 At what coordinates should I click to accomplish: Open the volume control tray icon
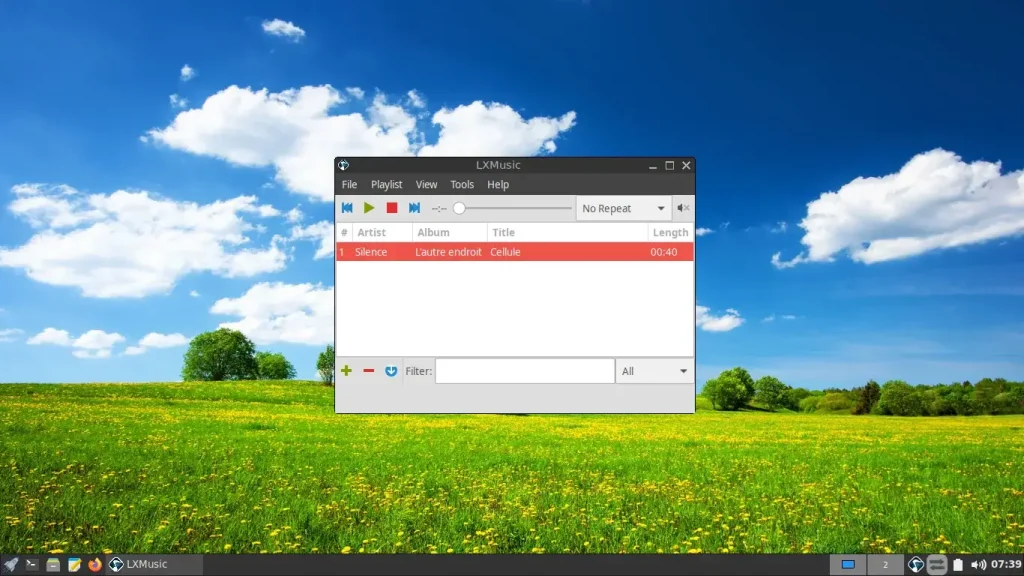point(978,565)
